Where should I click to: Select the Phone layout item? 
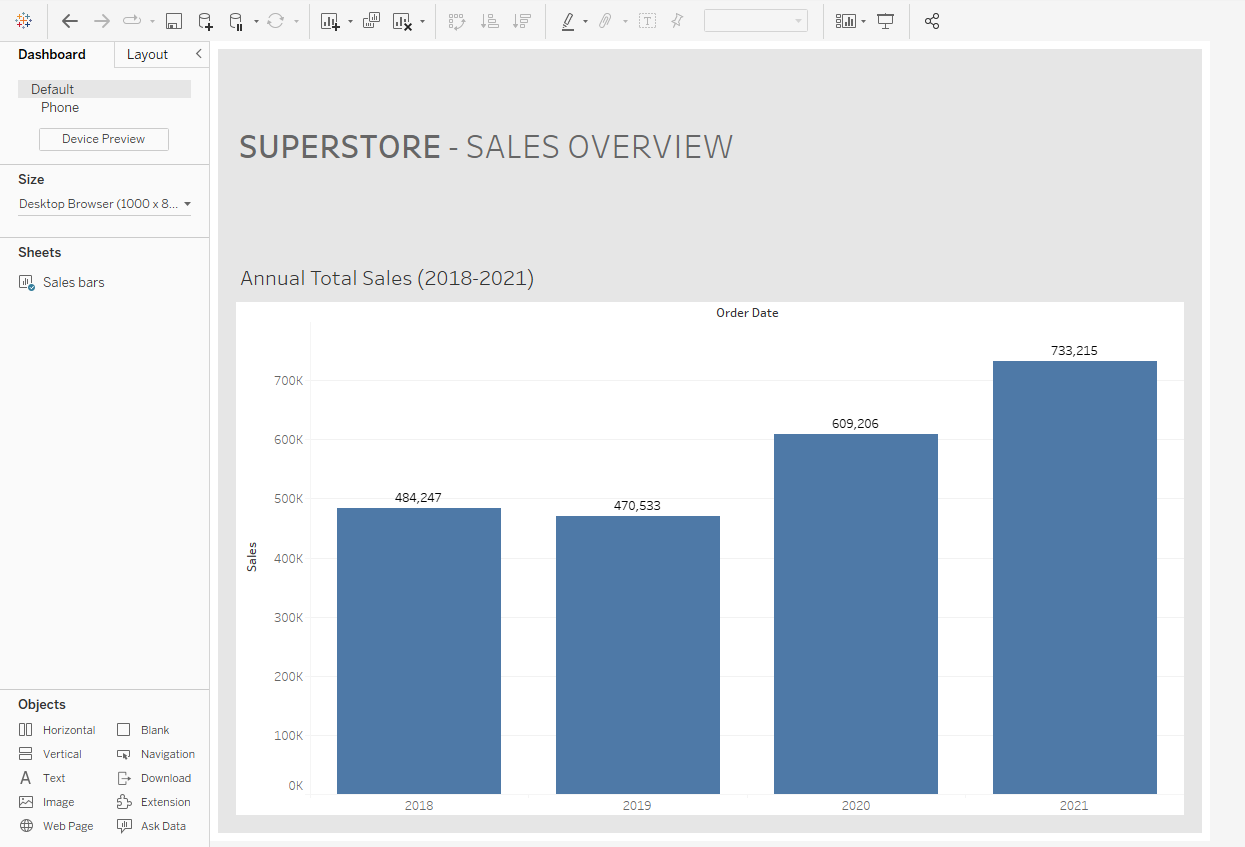pos(60,108)
